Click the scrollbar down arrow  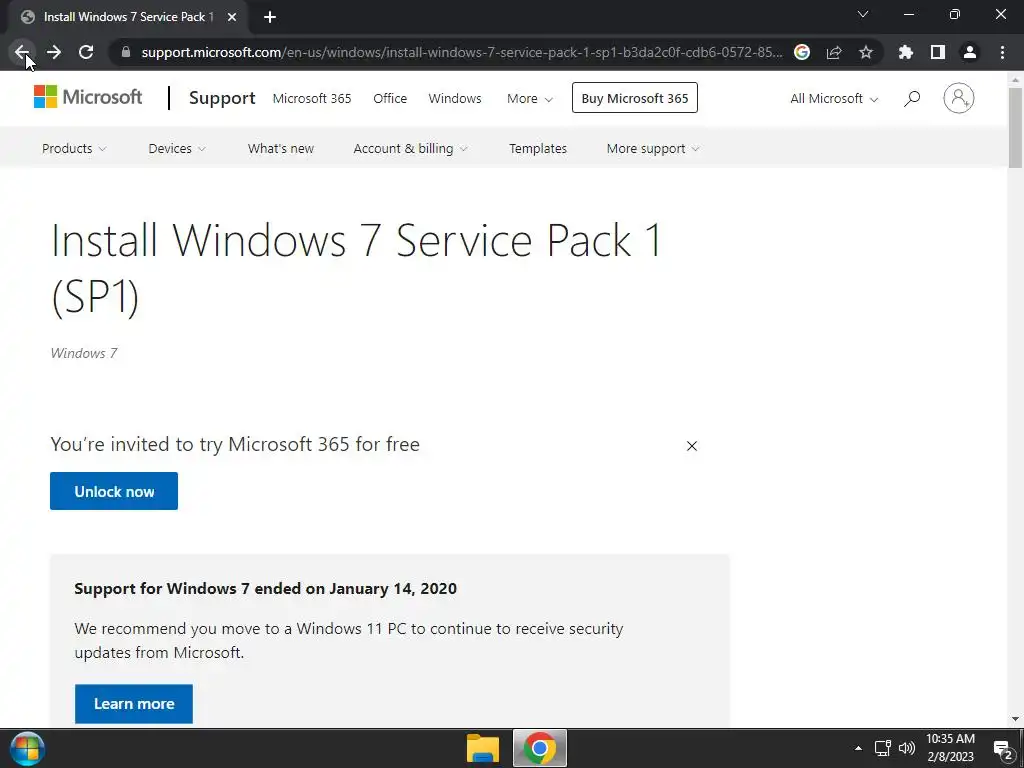(x=1015, y=719)
